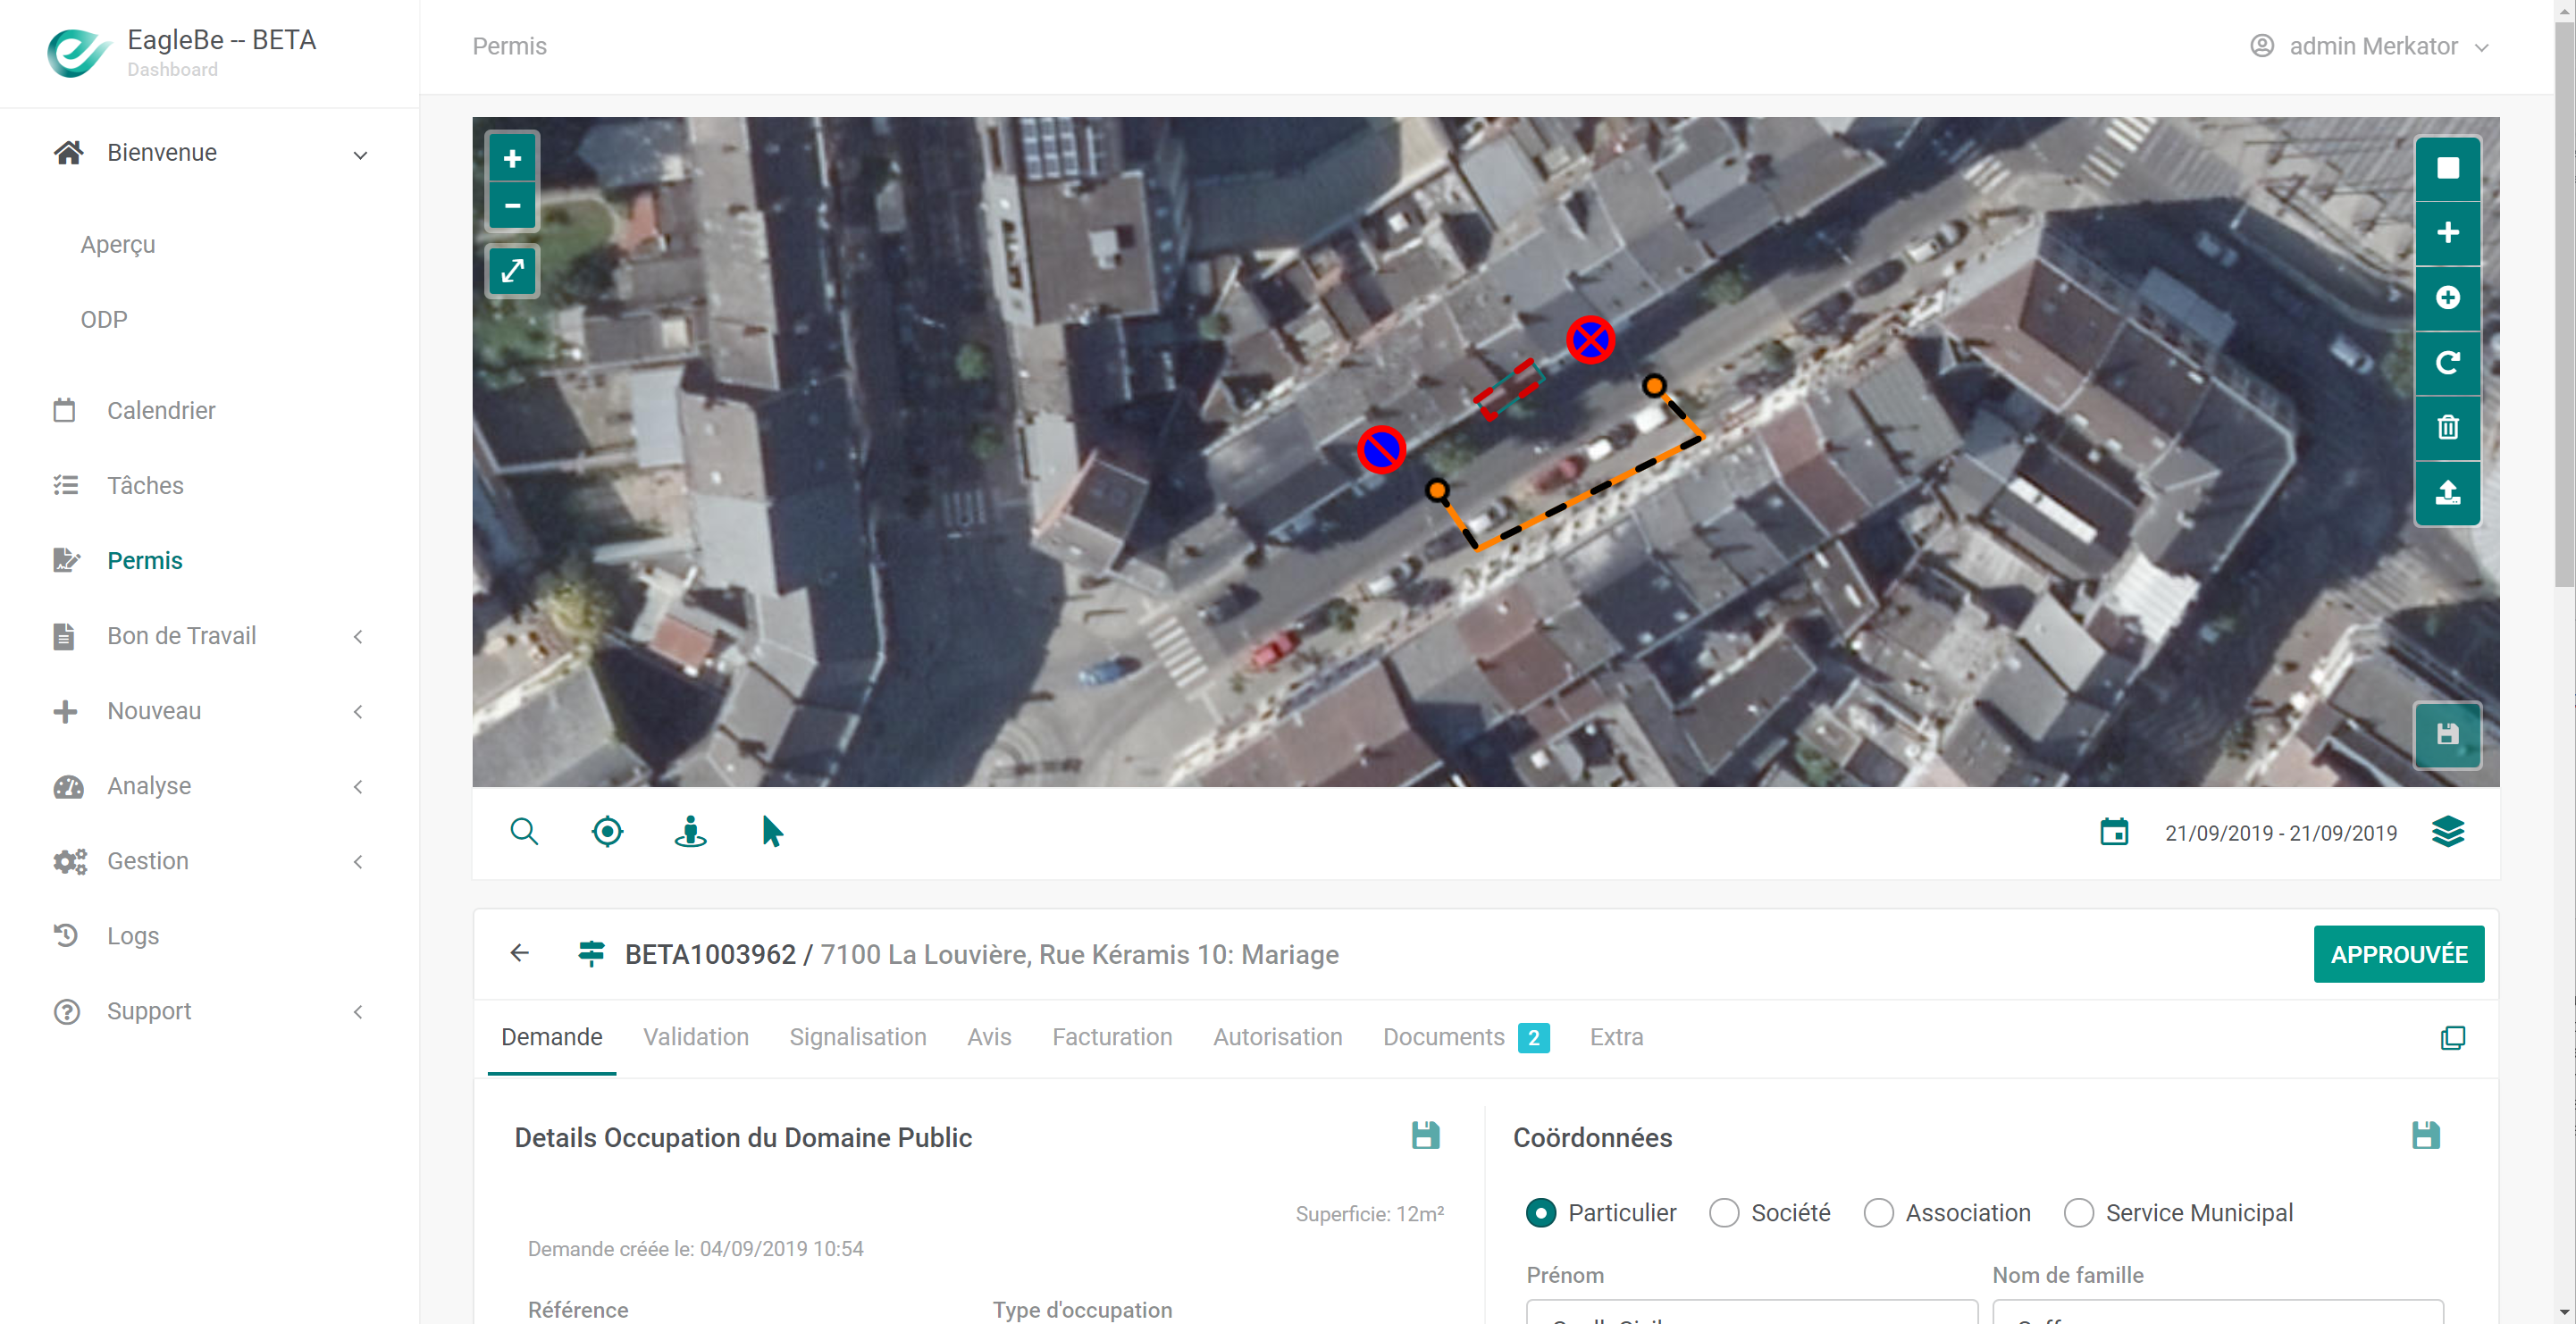Click the Permis breadcrumb header
Image resolution: width=2576 pixels, height=1324 pixels.
(509, 47)
